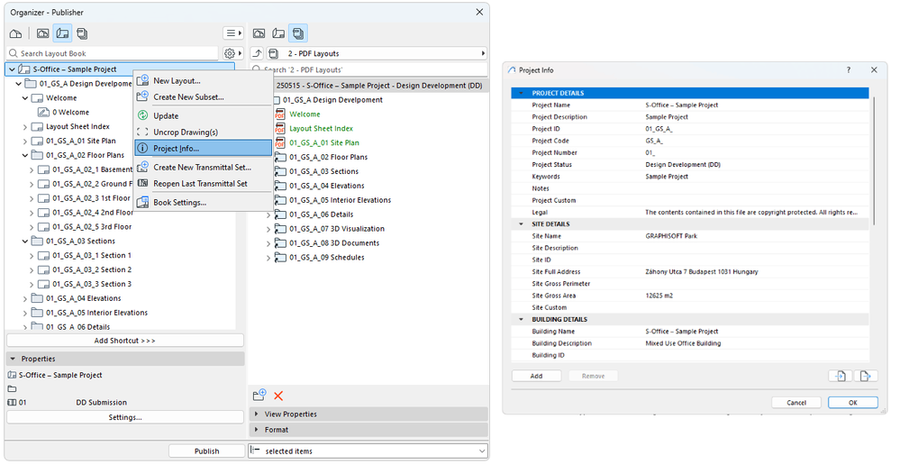The image size is (900, 465).
Task: Select left Publisher Sets icon next to Layout Book
Action: (x=82, y=33)
